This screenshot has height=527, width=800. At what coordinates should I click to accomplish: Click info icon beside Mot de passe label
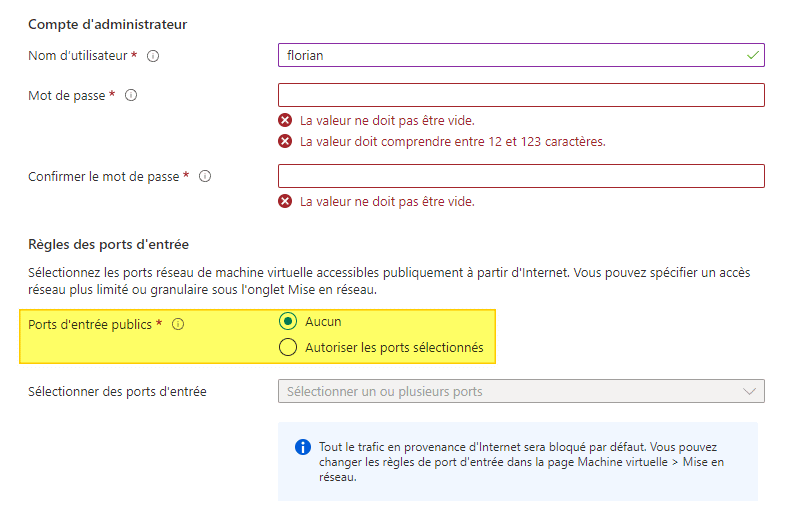131,96
